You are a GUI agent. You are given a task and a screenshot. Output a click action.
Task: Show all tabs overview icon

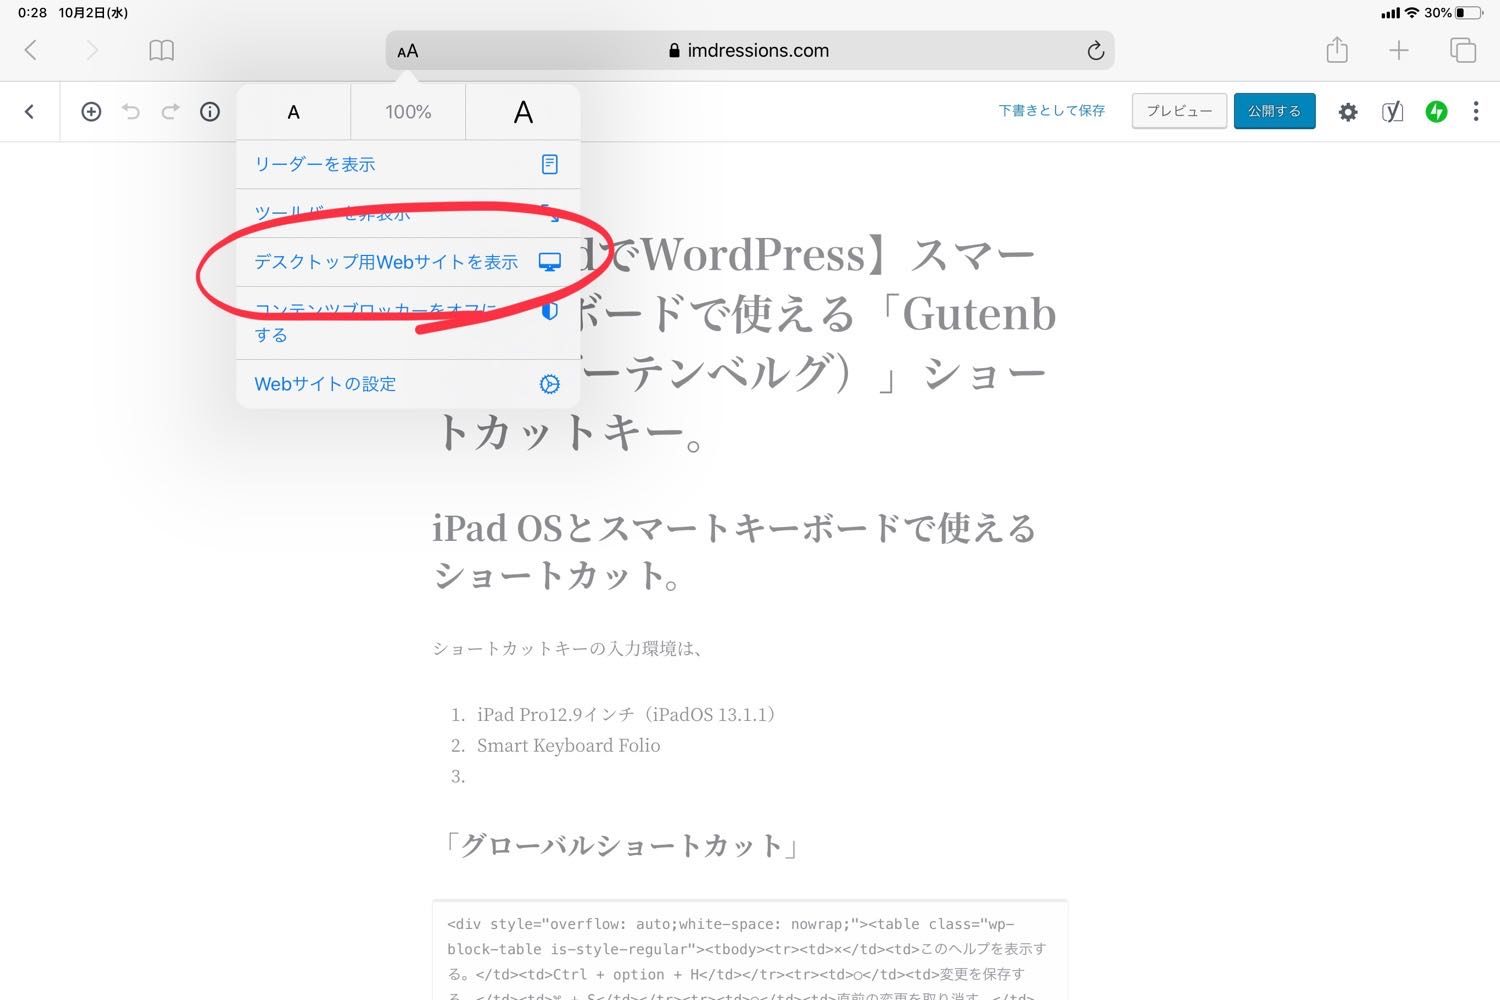point(1463,50)
